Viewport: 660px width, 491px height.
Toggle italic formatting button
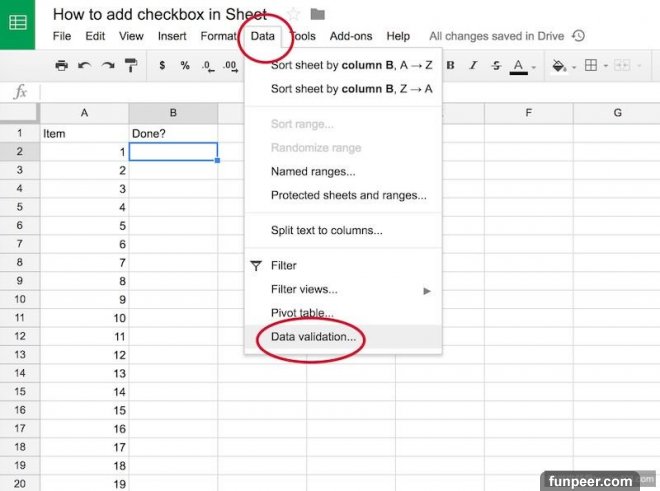pos(472,66)
